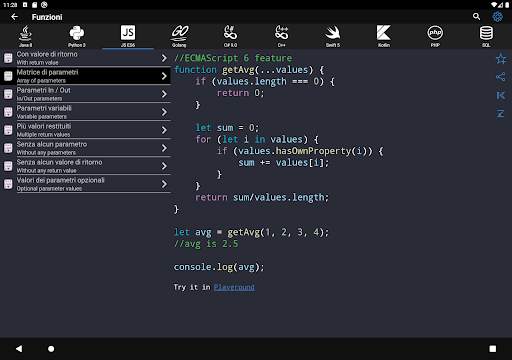Click the 'return sum/values.length;' line

click(x=262, y=197)
